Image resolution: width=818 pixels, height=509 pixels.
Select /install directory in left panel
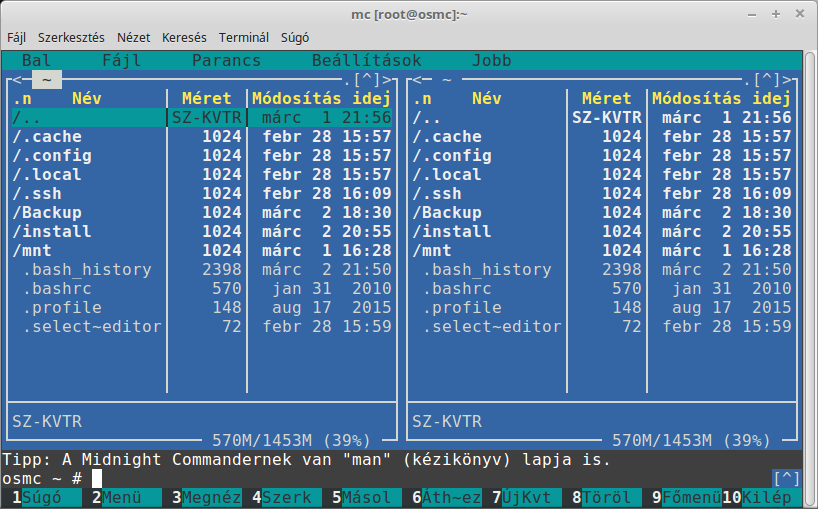[x=201, y=232]
